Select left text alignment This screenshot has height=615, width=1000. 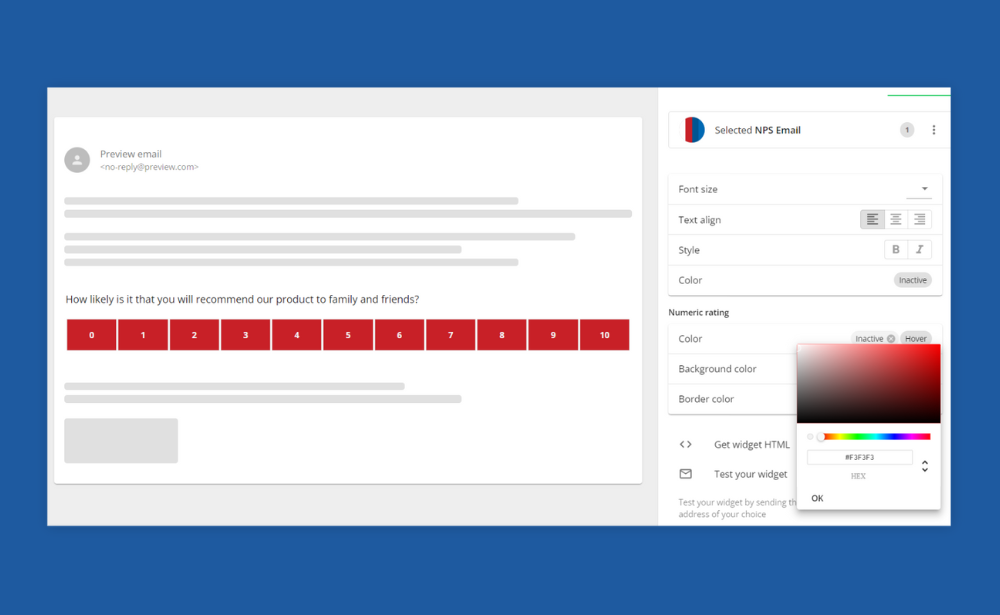pos(872,219)
